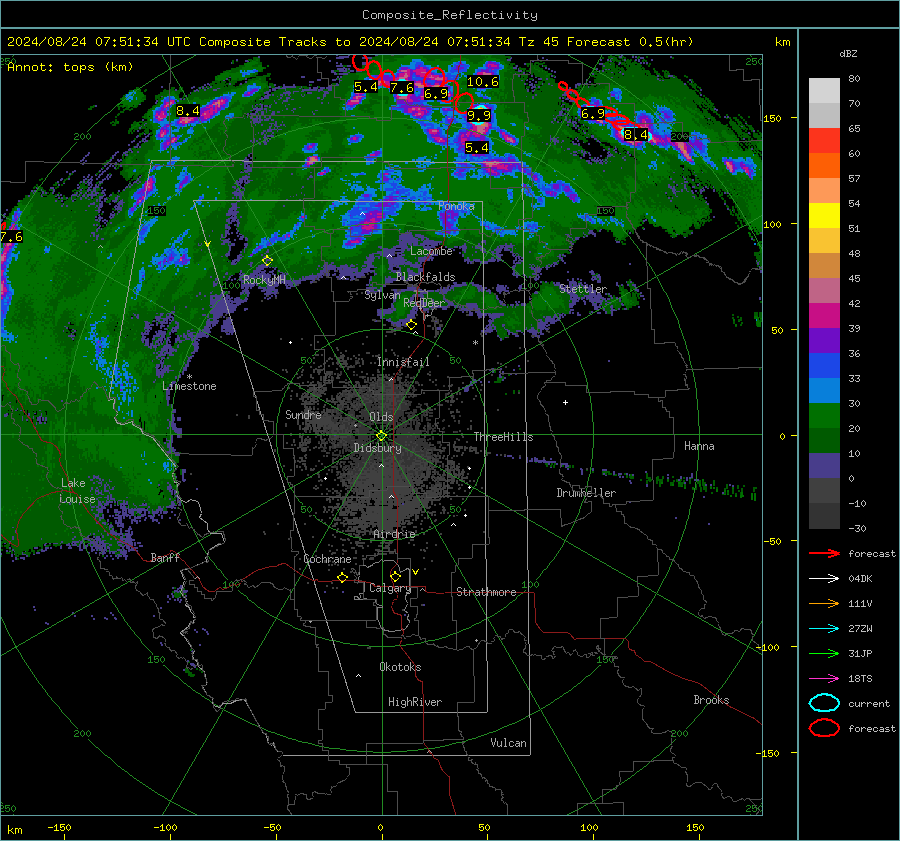Click the Ponoka city label

coord(456,206)
